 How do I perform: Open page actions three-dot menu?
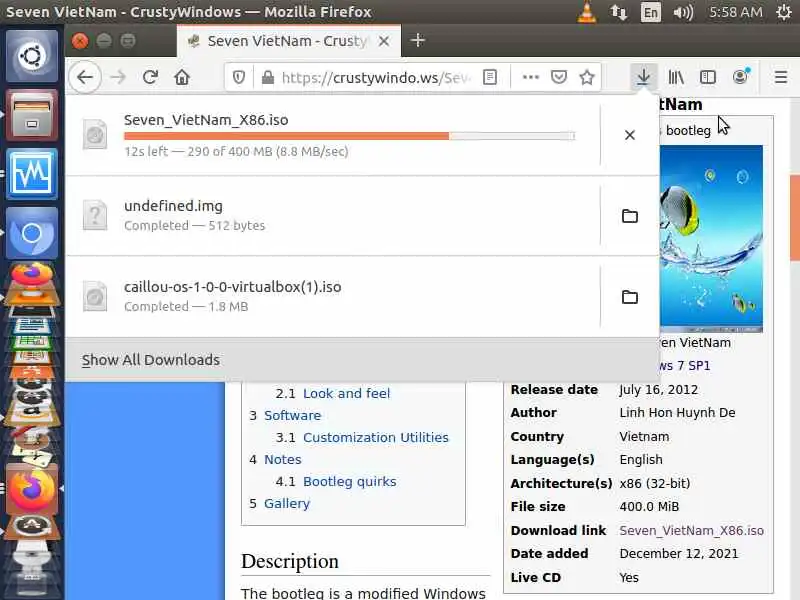coord(531,78)
